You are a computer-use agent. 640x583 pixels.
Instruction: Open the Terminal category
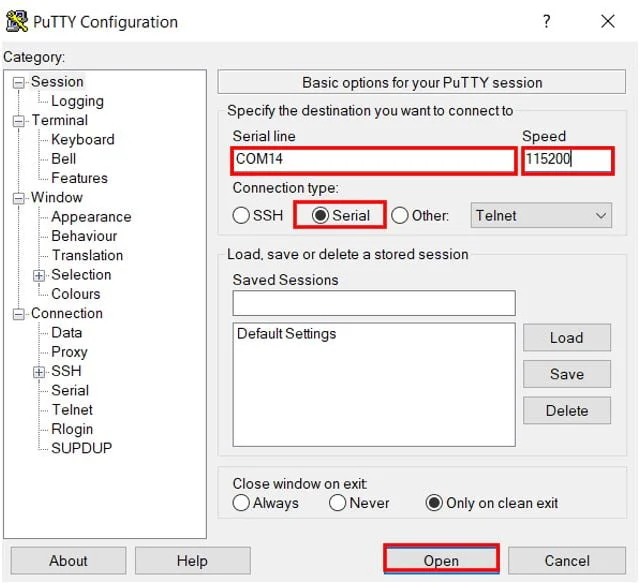[60, 120]
